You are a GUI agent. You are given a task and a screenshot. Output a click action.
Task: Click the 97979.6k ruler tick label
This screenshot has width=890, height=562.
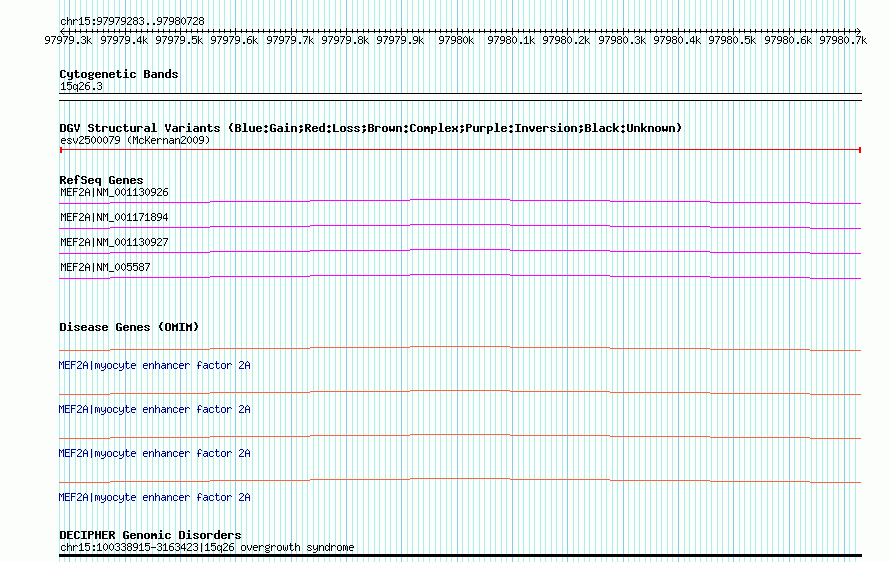coord(234,40)
